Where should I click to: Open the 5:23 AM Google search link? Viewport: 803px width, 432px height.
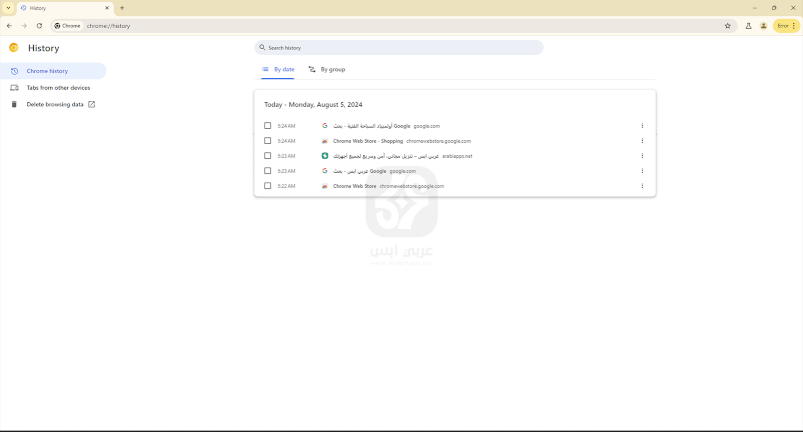coord(360,171)
